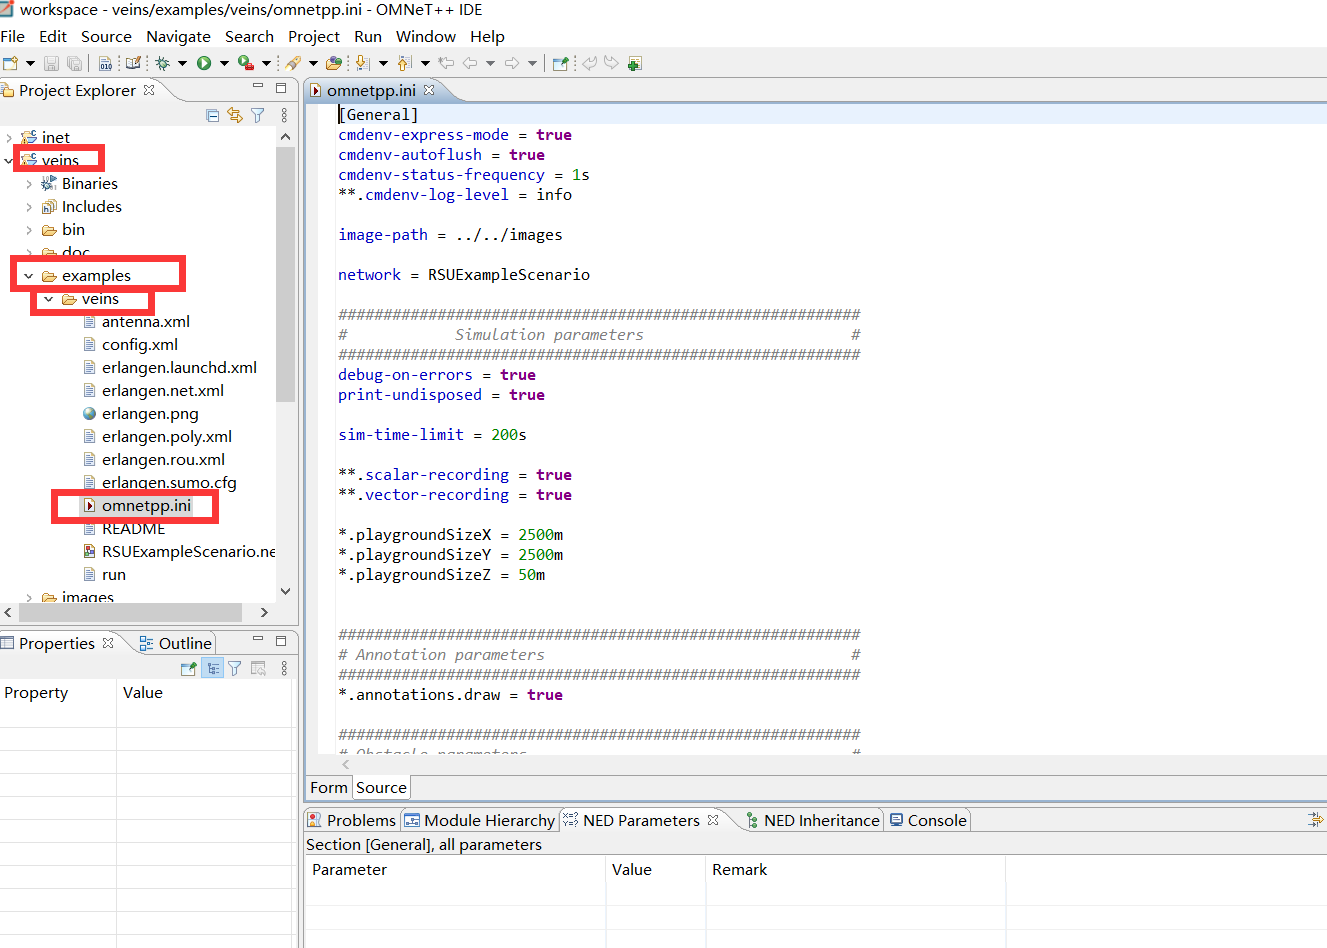This screenshot has height=948, width=1327.
Task: Click the green Run button in toolbar
Action: (x=204, y=63)
